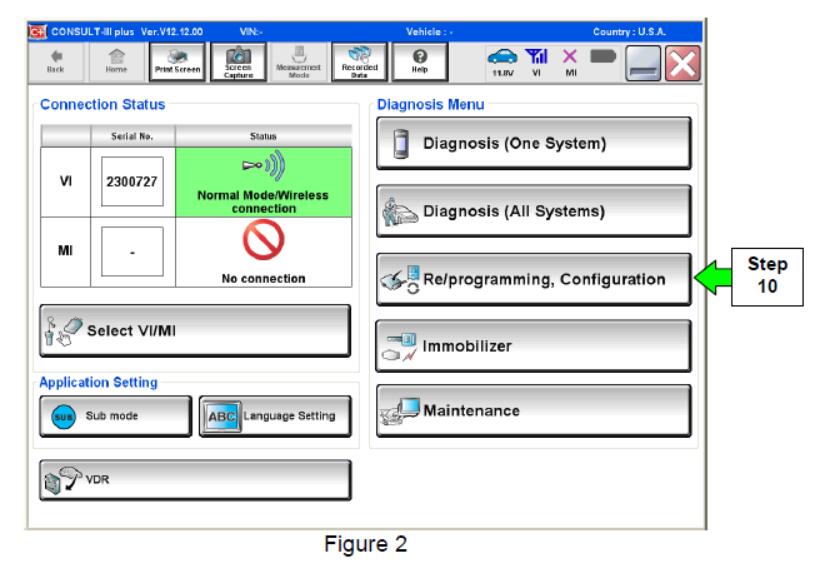Click the ABC language icon
Screen dimensions: 817x565
coord(222,416)
